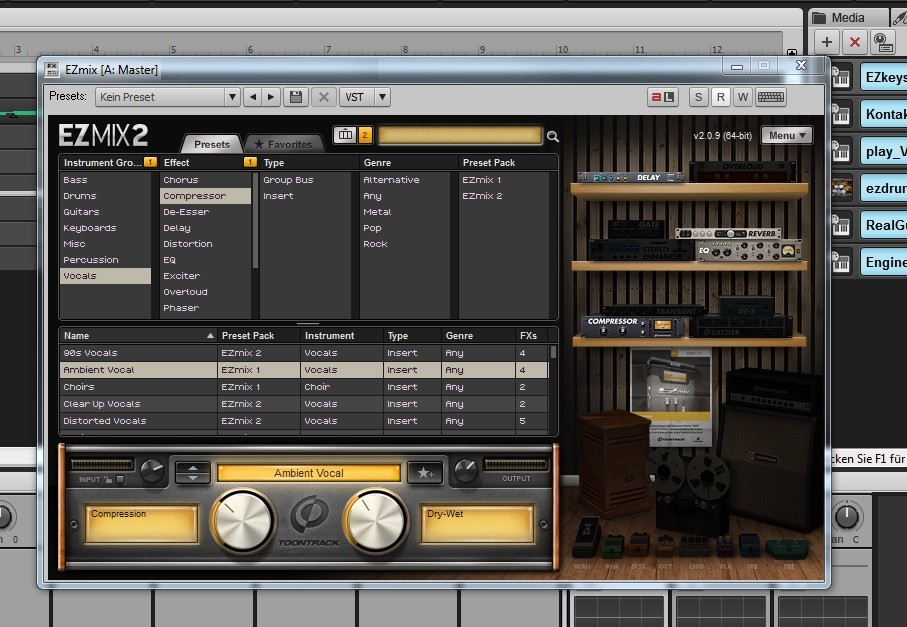Click the Exciter rack unit on the shelf
This screenshot has height=627, width=907.
tap(741, 328)
